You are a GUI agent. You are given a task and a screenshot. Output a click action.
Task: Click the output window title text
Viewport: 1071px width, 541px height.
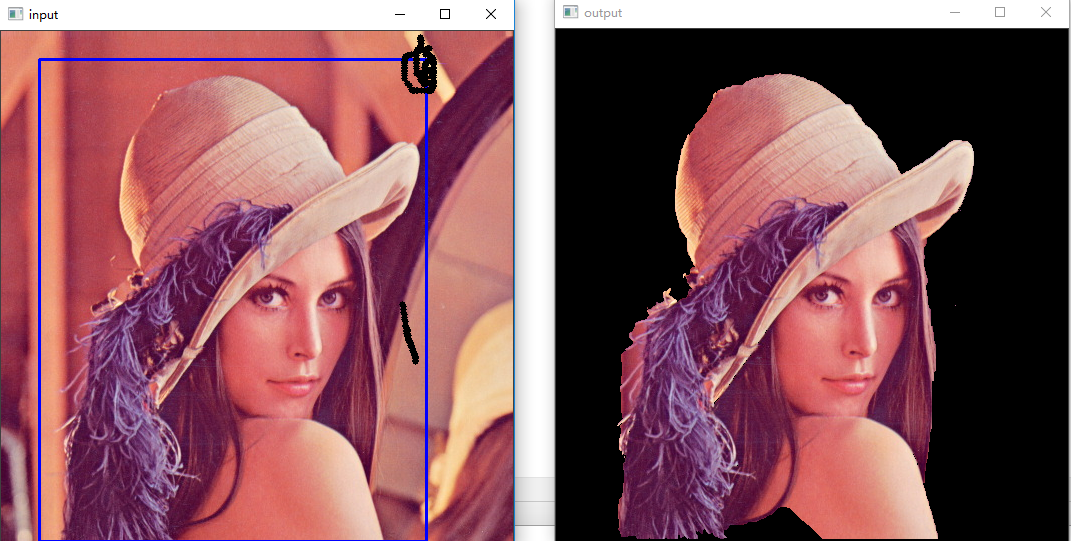[603, 13]
